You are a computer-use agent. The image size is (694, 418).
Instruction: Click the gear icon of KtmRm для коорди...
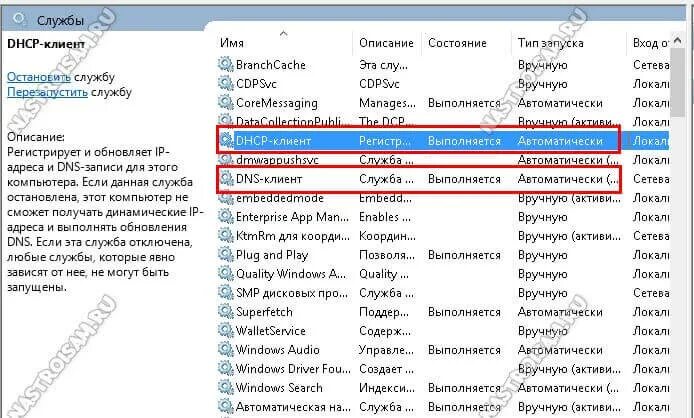[x=226, y=236]
